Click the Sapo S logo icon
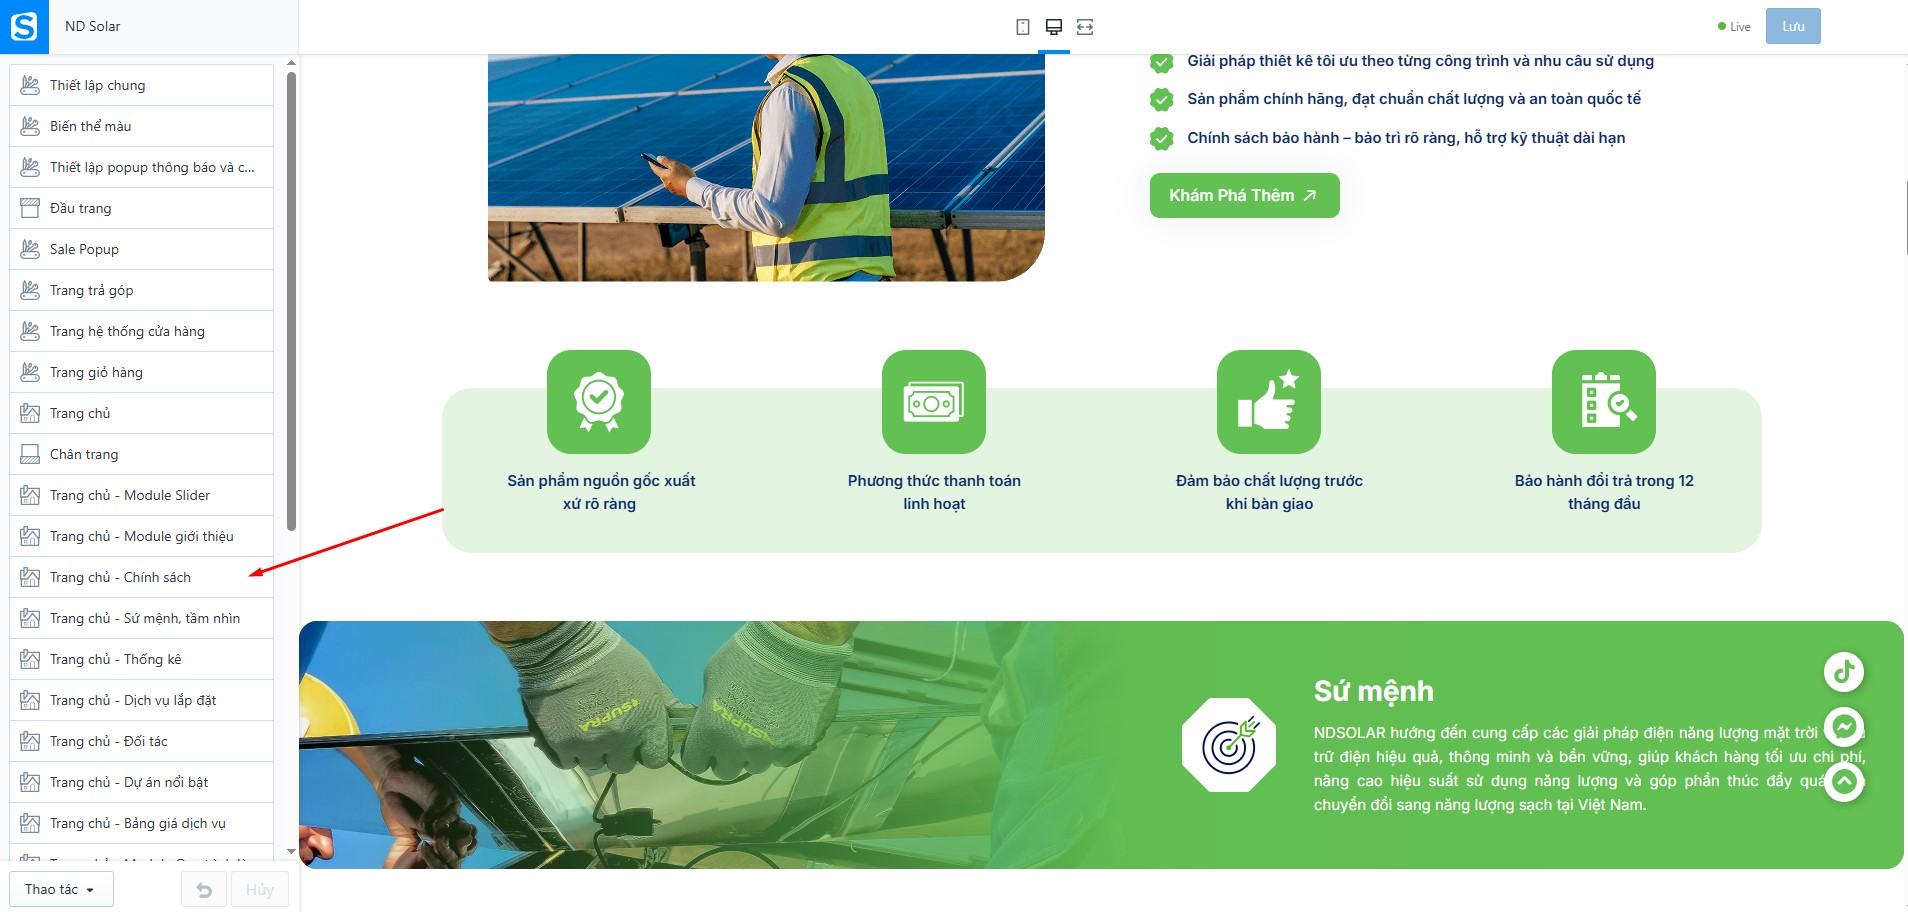This screenshot has height=912, width=1908. [24, 26]
